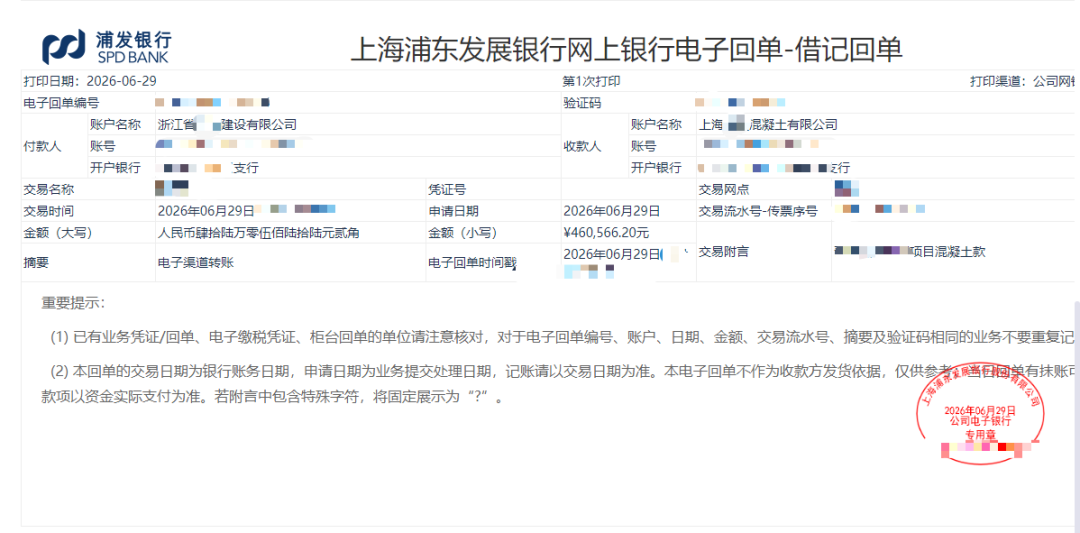Select the 申请日期 value 2026年06月29日
Viewport: 1080px width, 533px height.
click(x=612, y=211)
